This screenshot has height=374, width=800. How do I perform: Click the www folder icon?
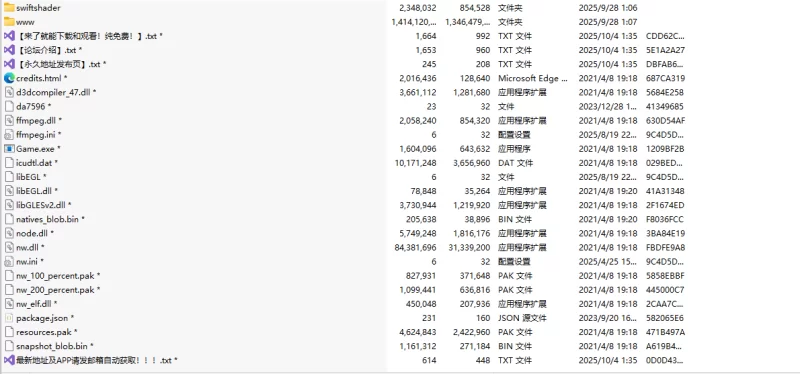pos(9,22)
